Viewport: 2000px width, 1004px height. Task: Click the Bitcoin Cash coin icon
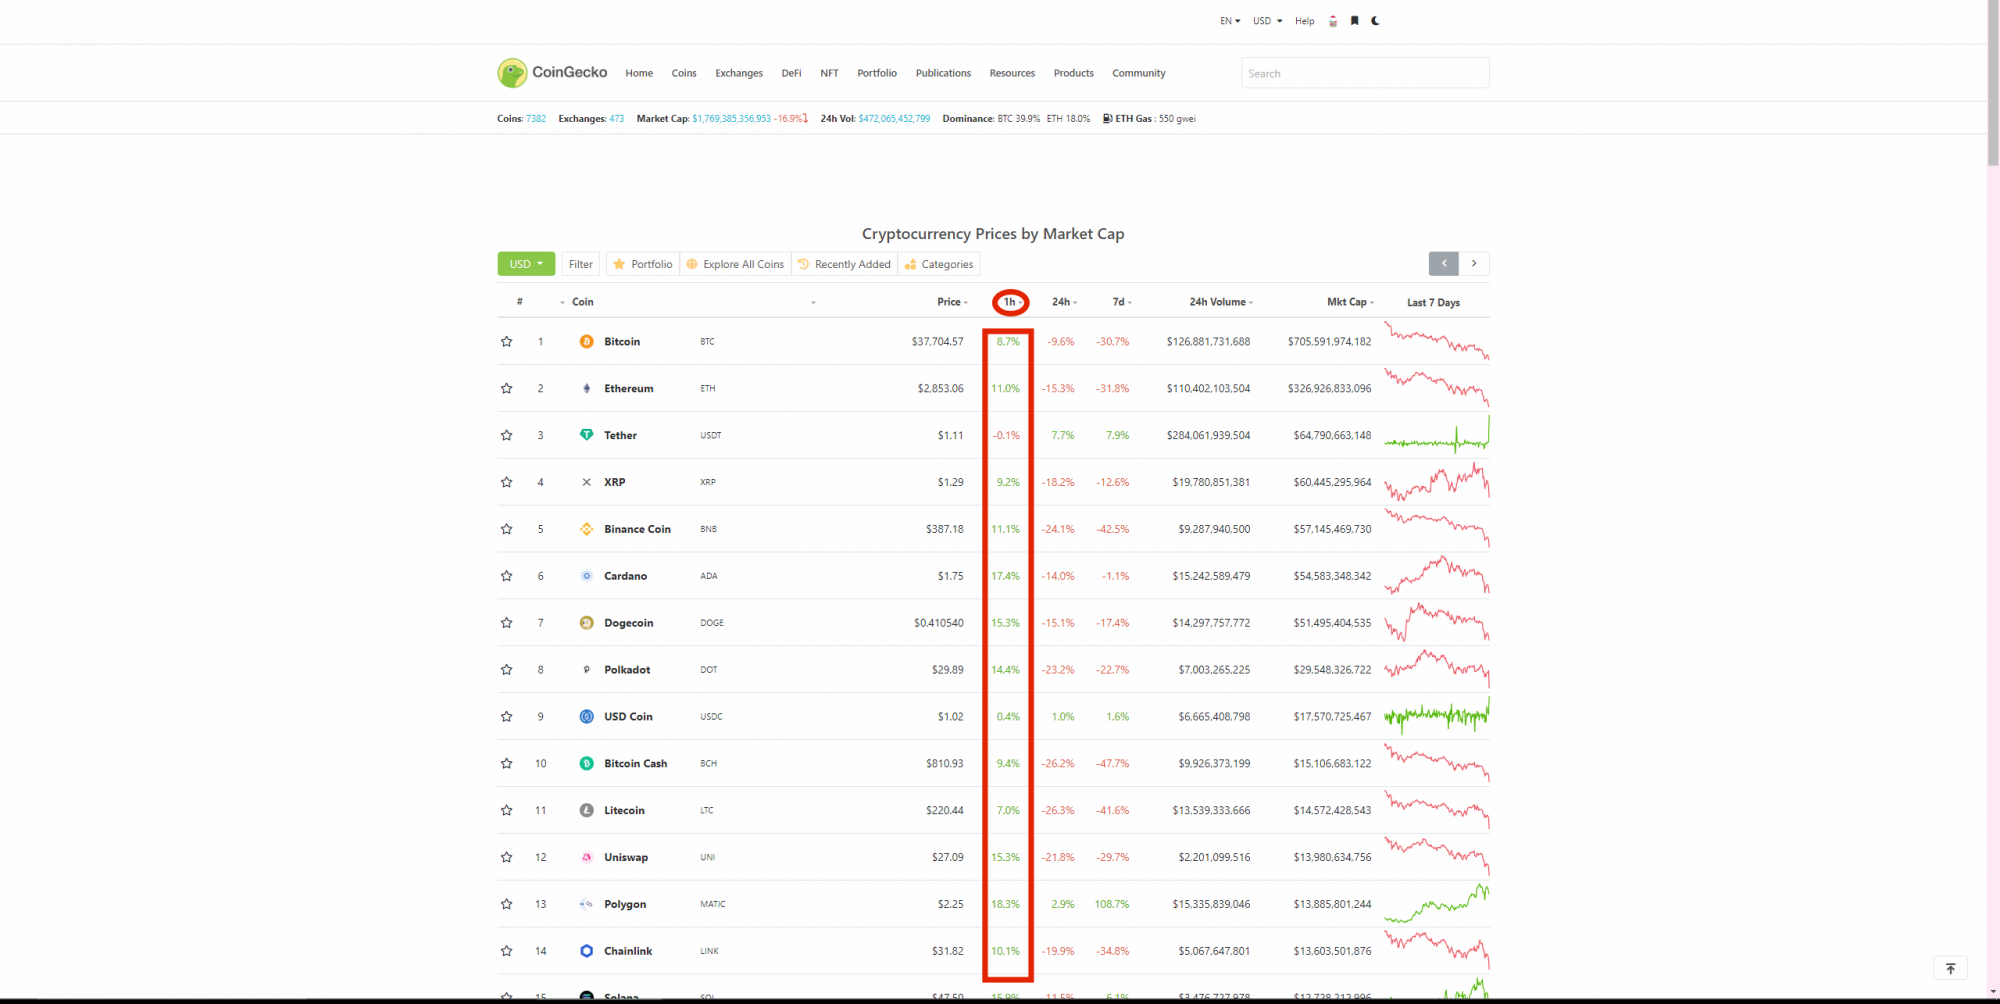(x=587, y=764)
